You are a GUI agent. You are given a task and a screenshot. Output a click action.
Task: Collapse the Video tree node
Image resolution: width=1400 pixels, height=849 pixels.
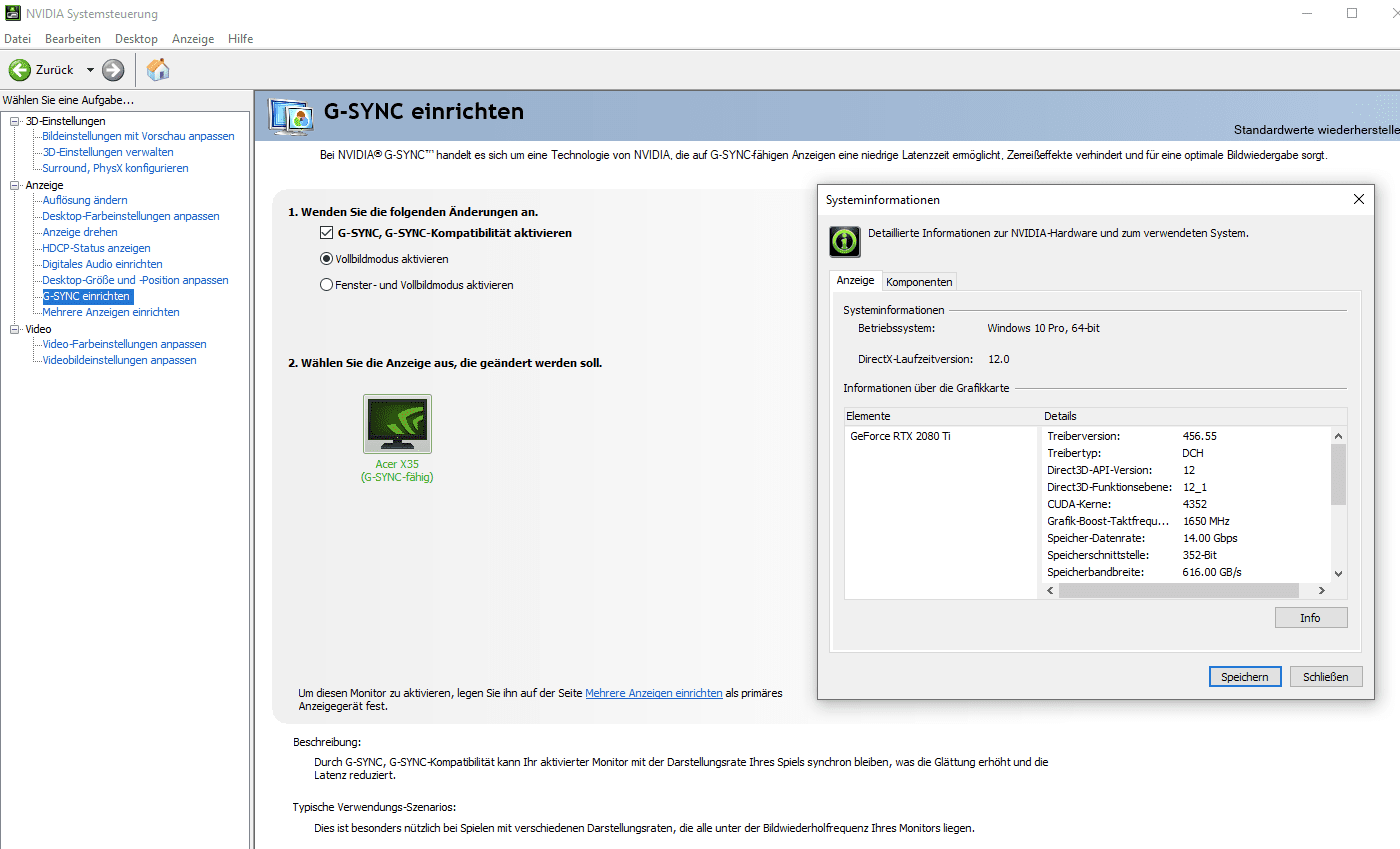(15, 329)
